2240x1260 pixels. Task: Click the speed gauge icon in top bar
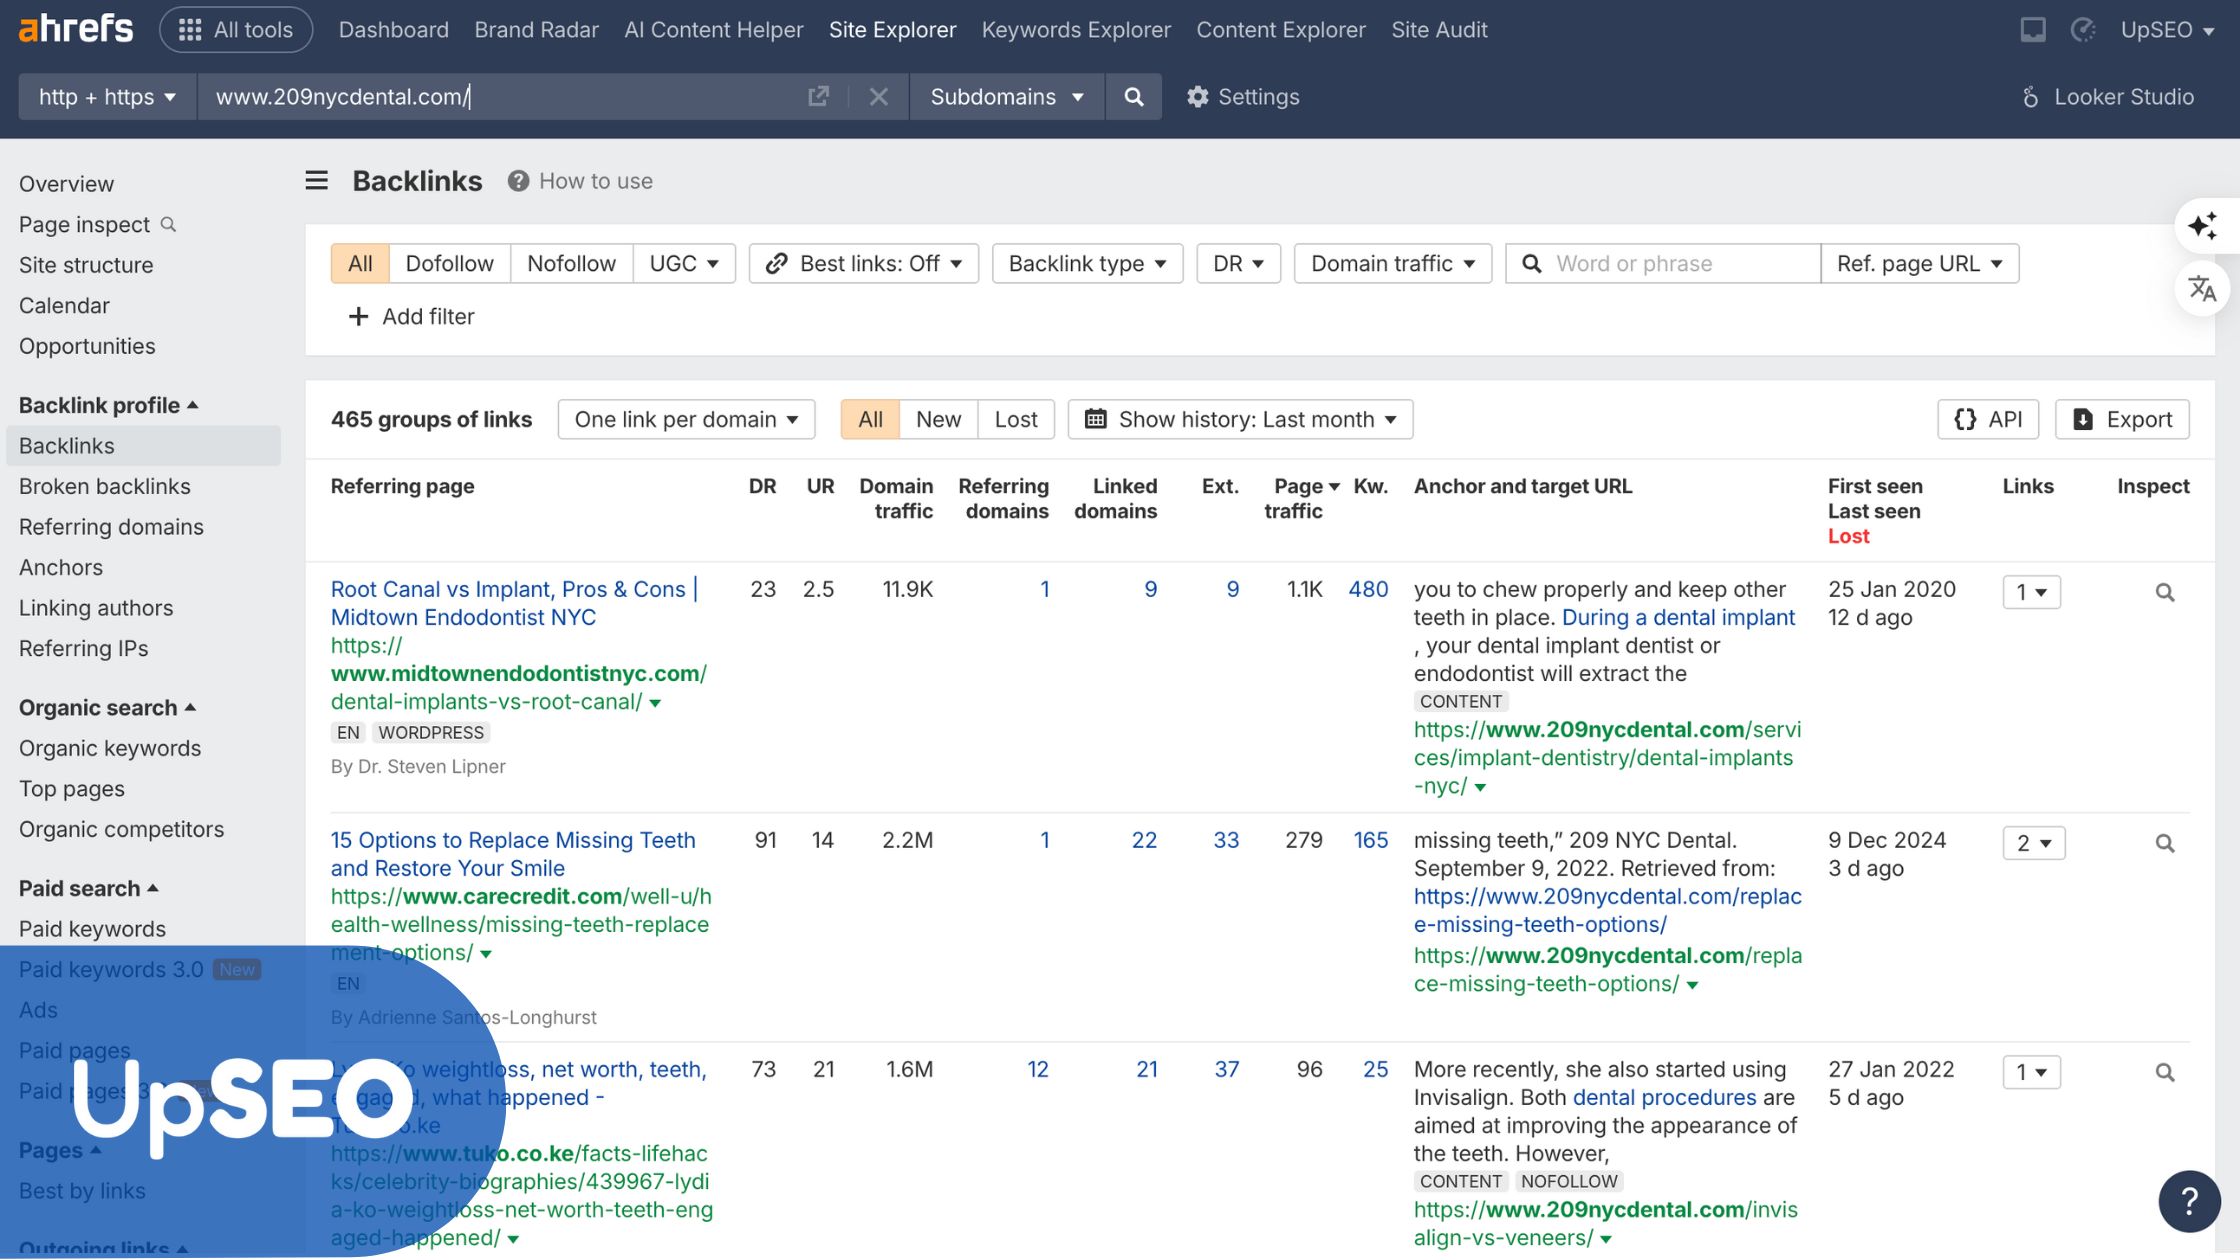pos(2083,30)
